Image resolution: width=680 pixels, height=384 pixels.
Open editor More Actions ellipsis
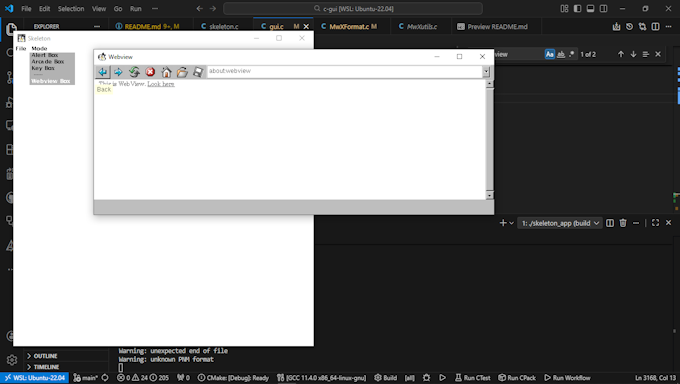(x=668, y=26)
